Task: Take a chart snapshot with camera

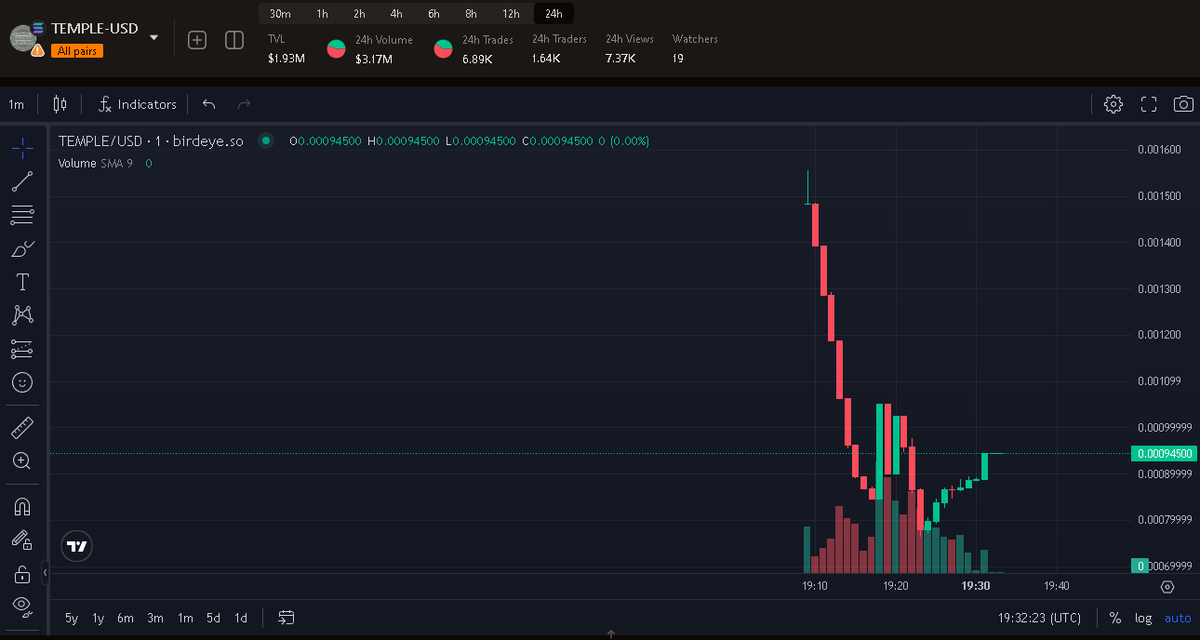Action: [x=1183, y=104]
